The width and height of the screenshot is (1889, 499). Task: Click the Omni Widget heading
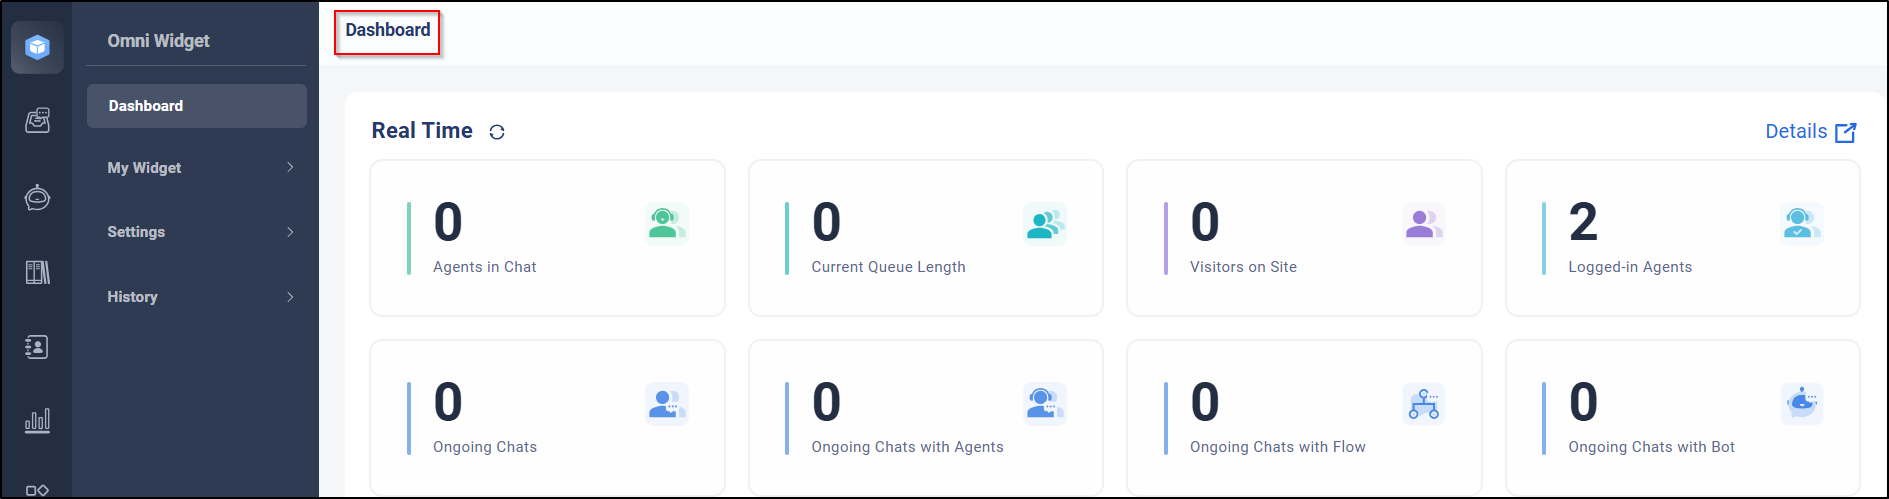pyautogui.click(x=158, y=41)
